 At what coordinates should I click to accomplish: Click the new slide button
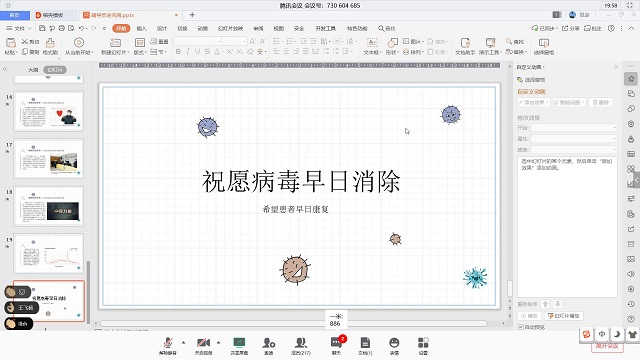coord(115,46)
